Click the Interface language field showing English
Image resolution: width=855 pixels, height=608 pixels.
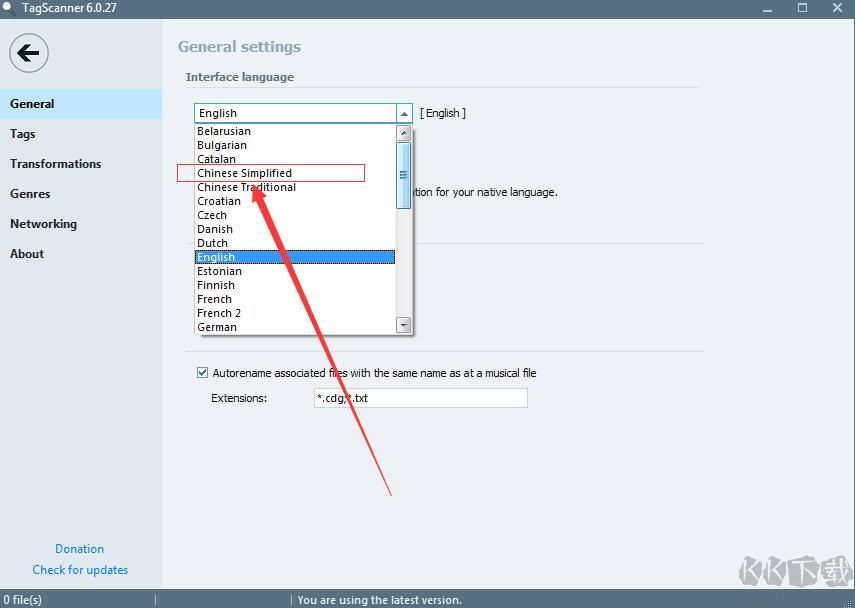point(295,113)
